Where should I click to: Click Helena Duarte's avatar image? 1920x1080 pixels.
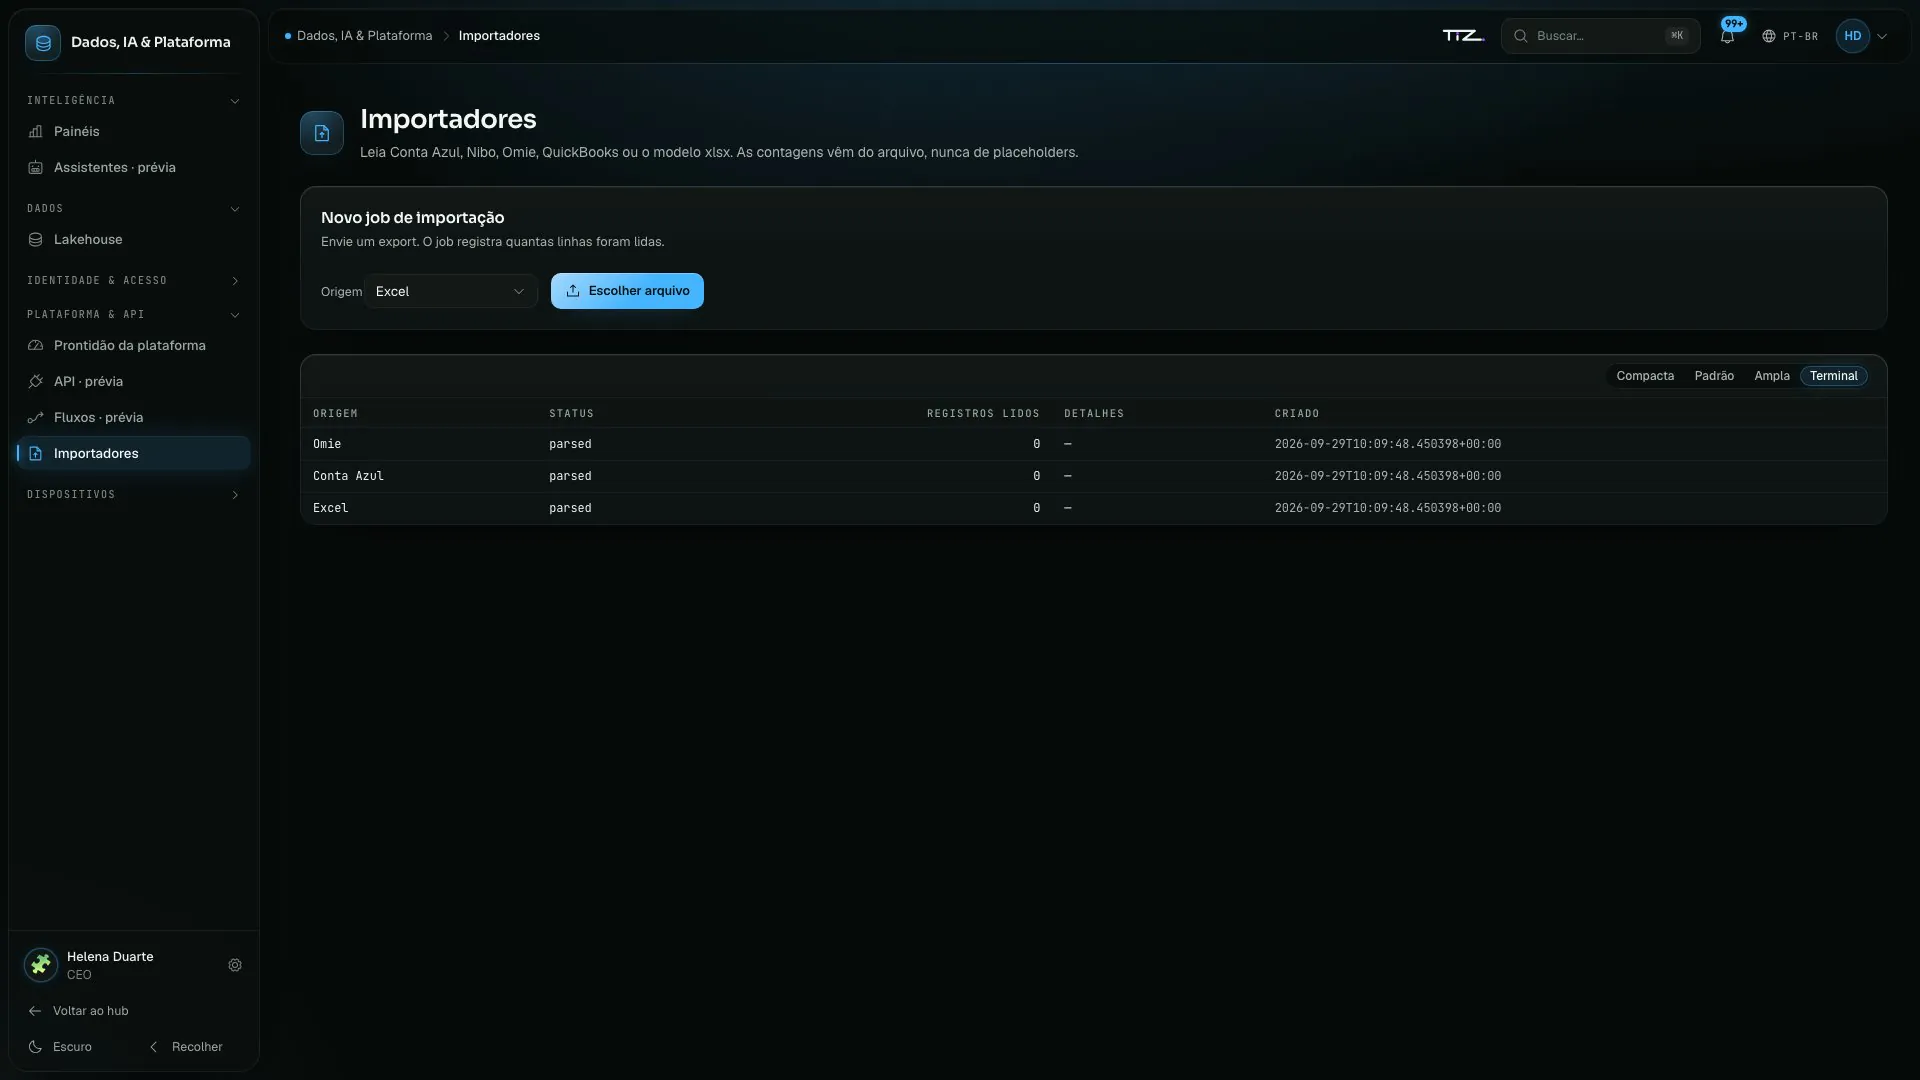(x=41, y=965)
